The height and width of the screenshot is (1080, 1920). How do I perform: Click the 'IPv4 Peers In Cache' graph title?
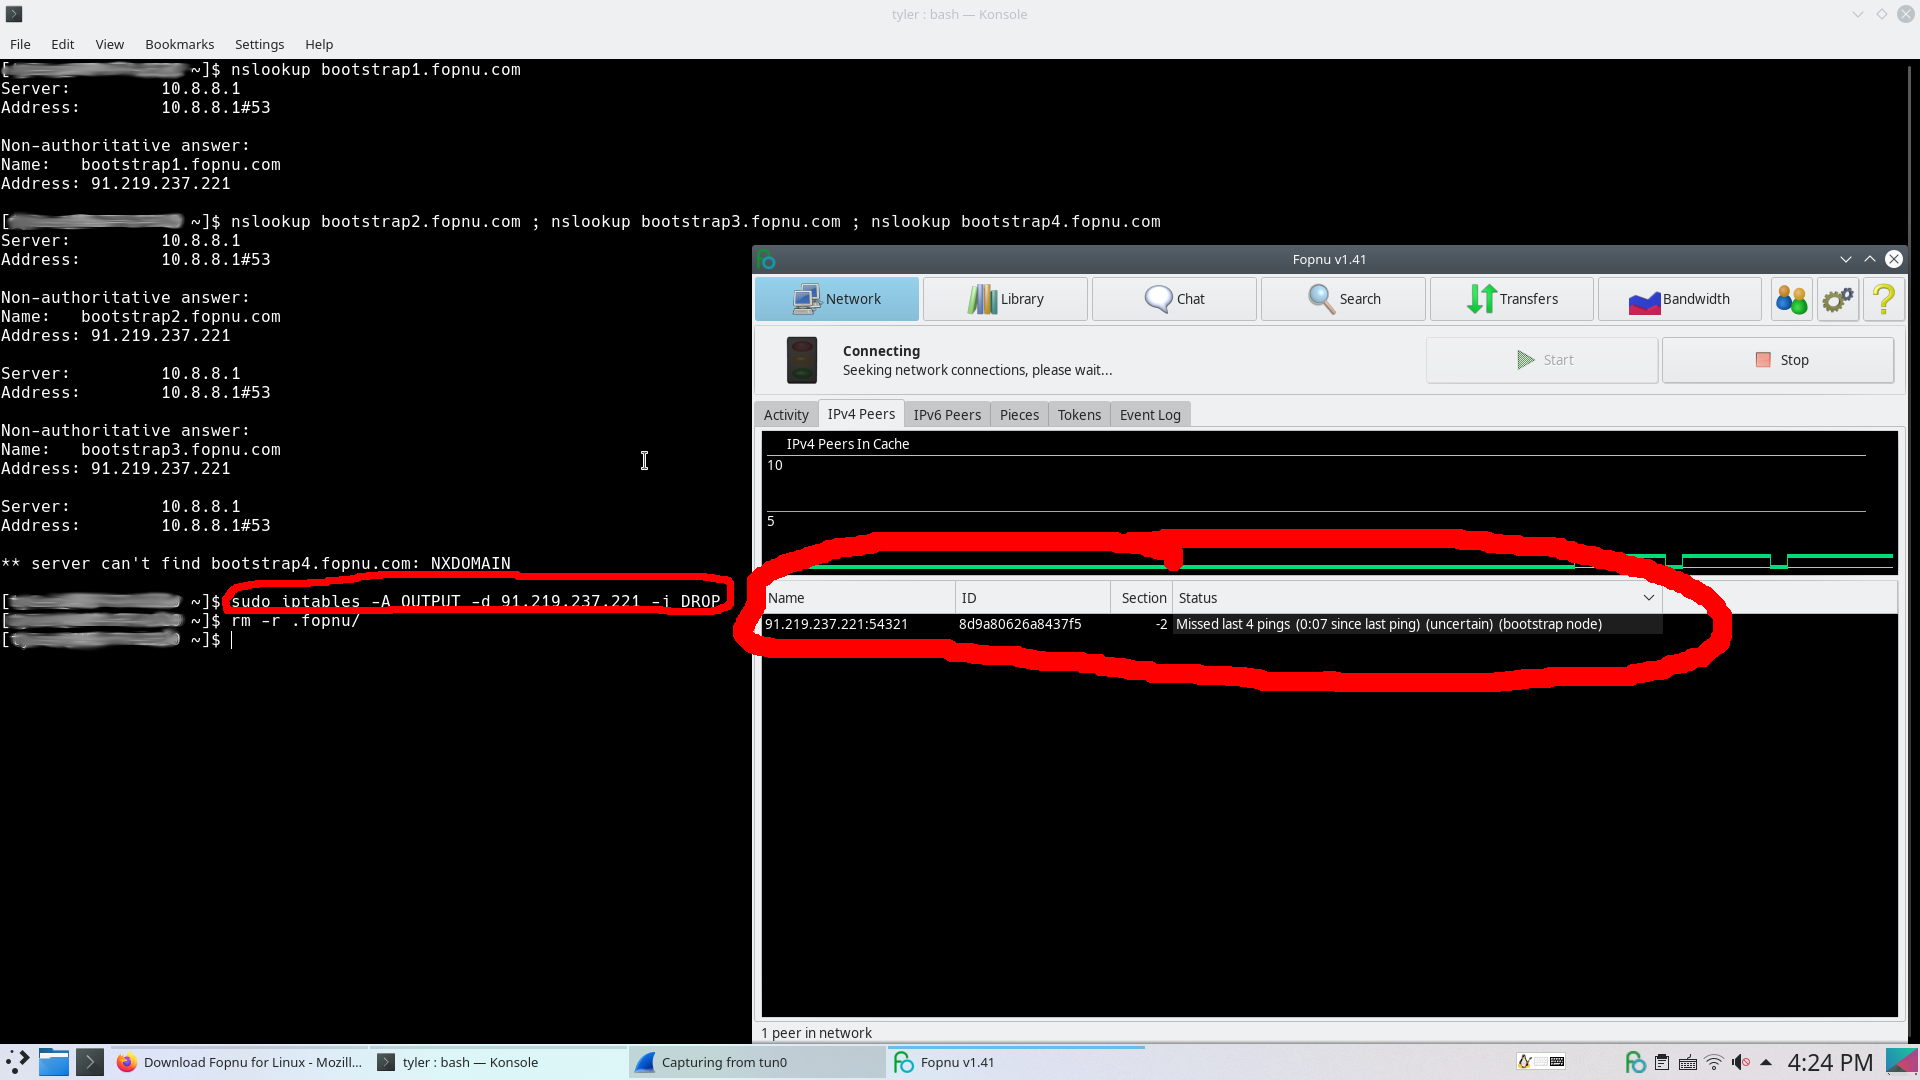tap(847, 444)
